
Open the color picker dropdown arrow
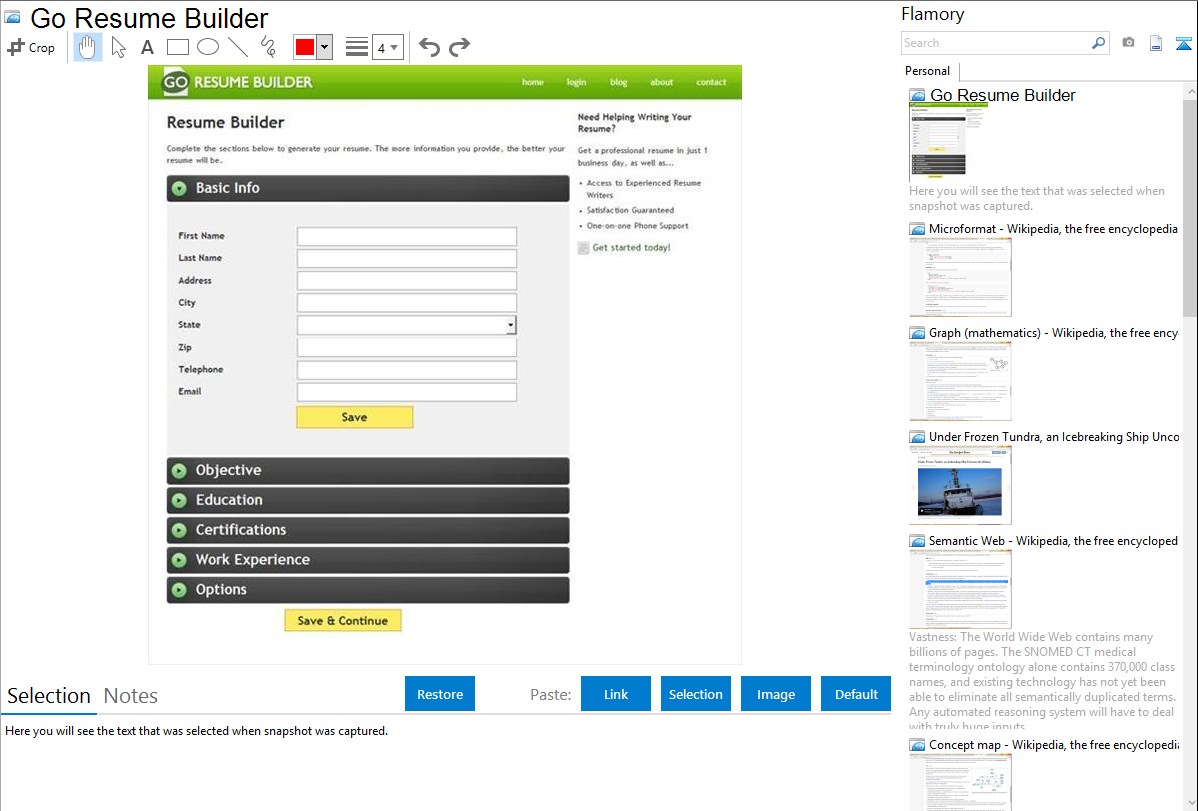[324, 47]
